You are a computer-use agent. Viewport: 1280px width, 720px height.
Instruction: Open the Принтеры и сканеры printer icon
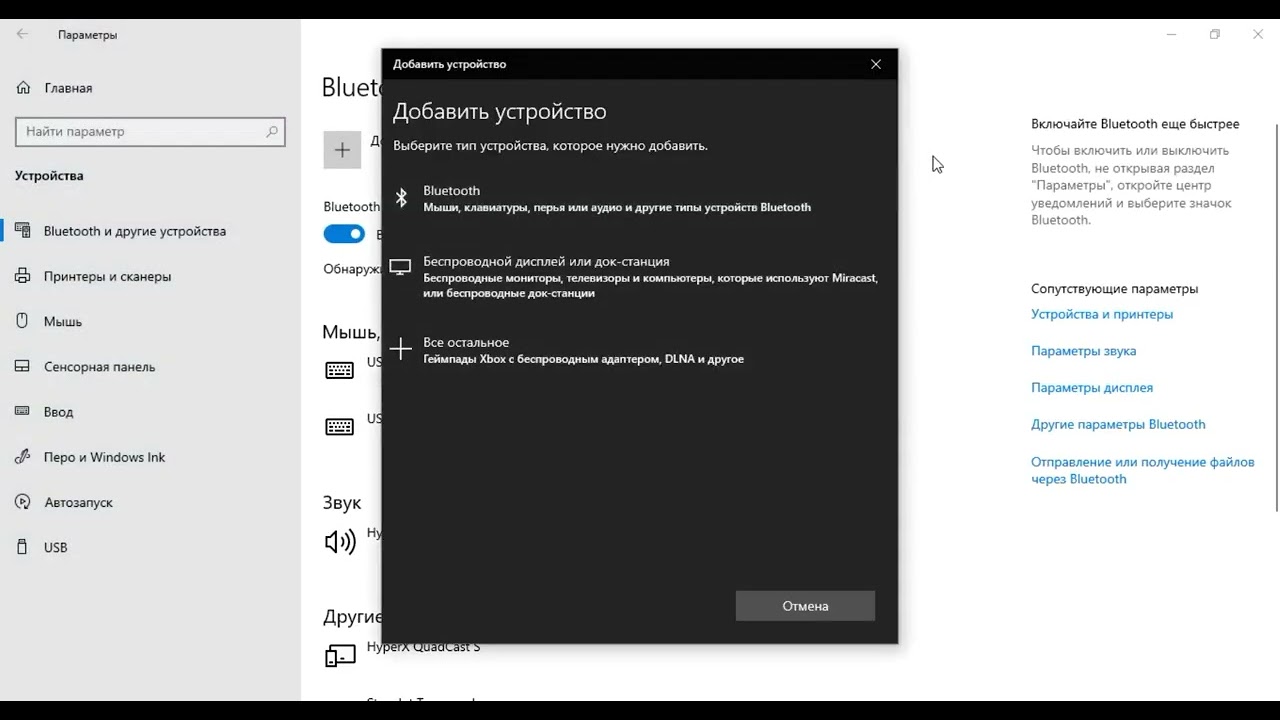23,276
